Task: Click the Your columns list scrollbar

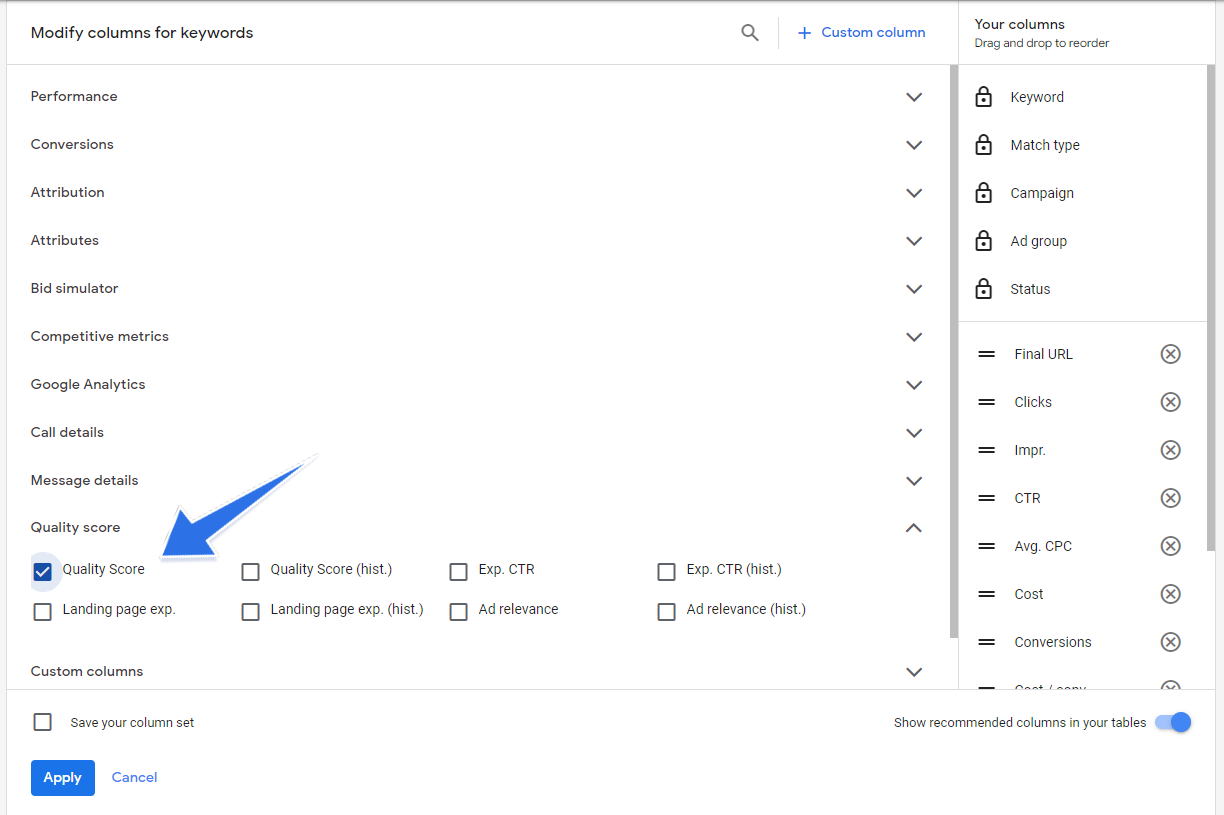Action: click(1212, 309)
